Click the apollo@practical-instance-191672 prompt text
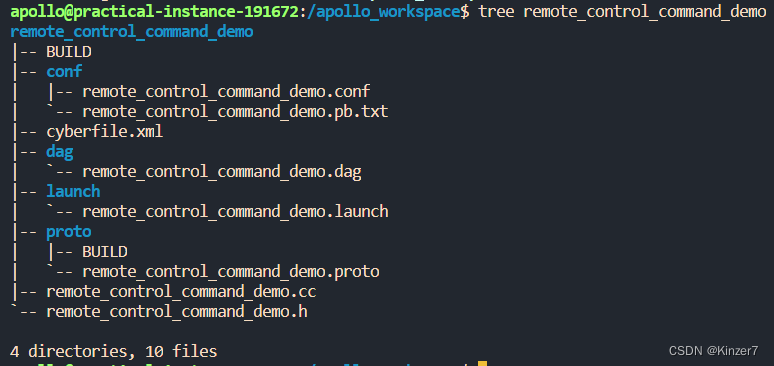This screenshot has width=774, height=366. 156,12
